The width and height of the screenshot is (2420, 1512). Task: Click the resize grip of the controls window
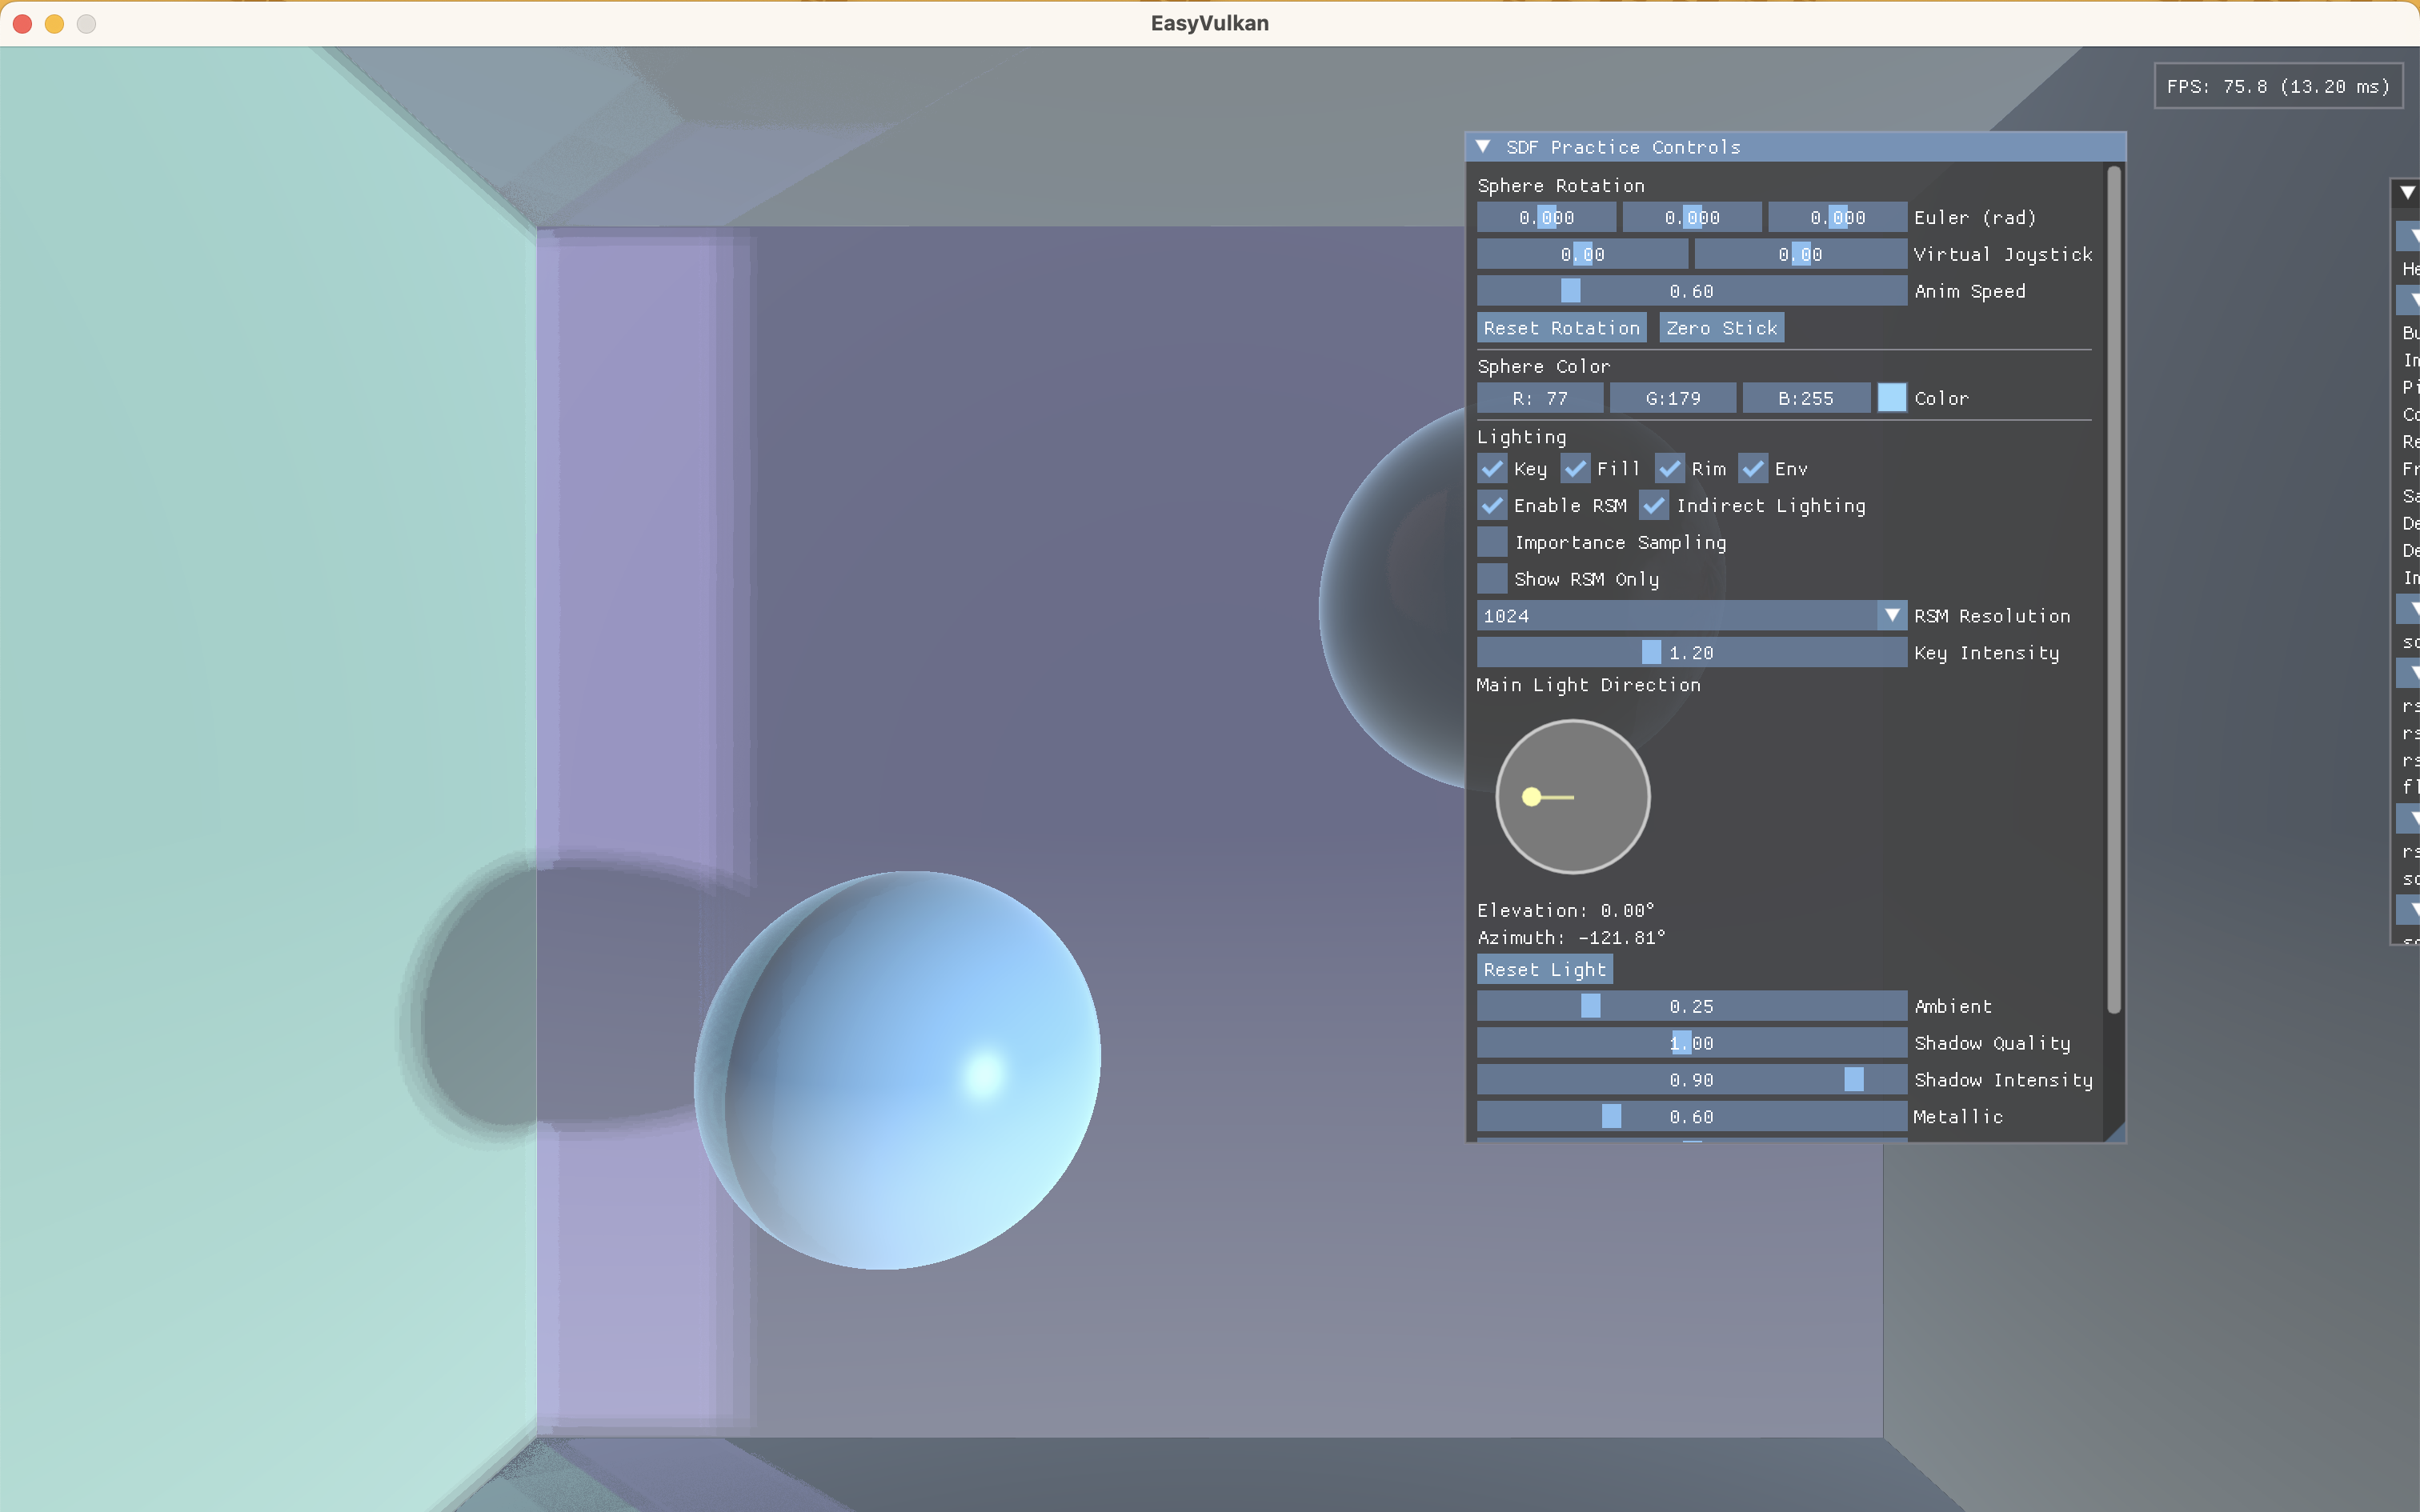(x=2114, y=1131)
